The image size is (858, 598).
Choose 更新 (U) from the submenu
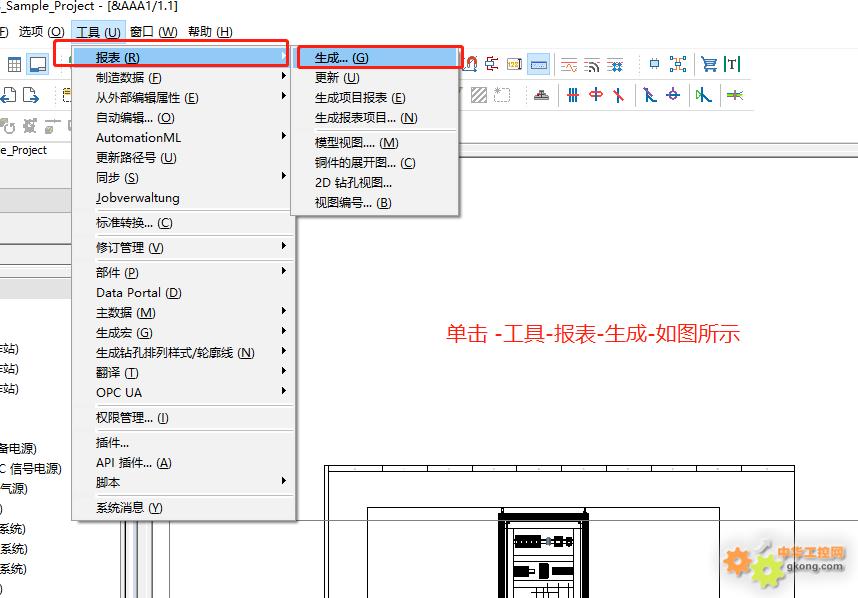pyautogui.click(x=337, y=78)
